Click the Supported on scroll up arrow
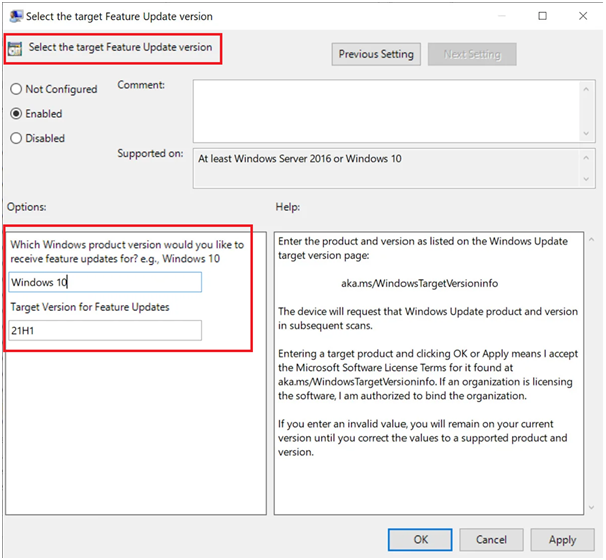 click(x=586, y=158)
